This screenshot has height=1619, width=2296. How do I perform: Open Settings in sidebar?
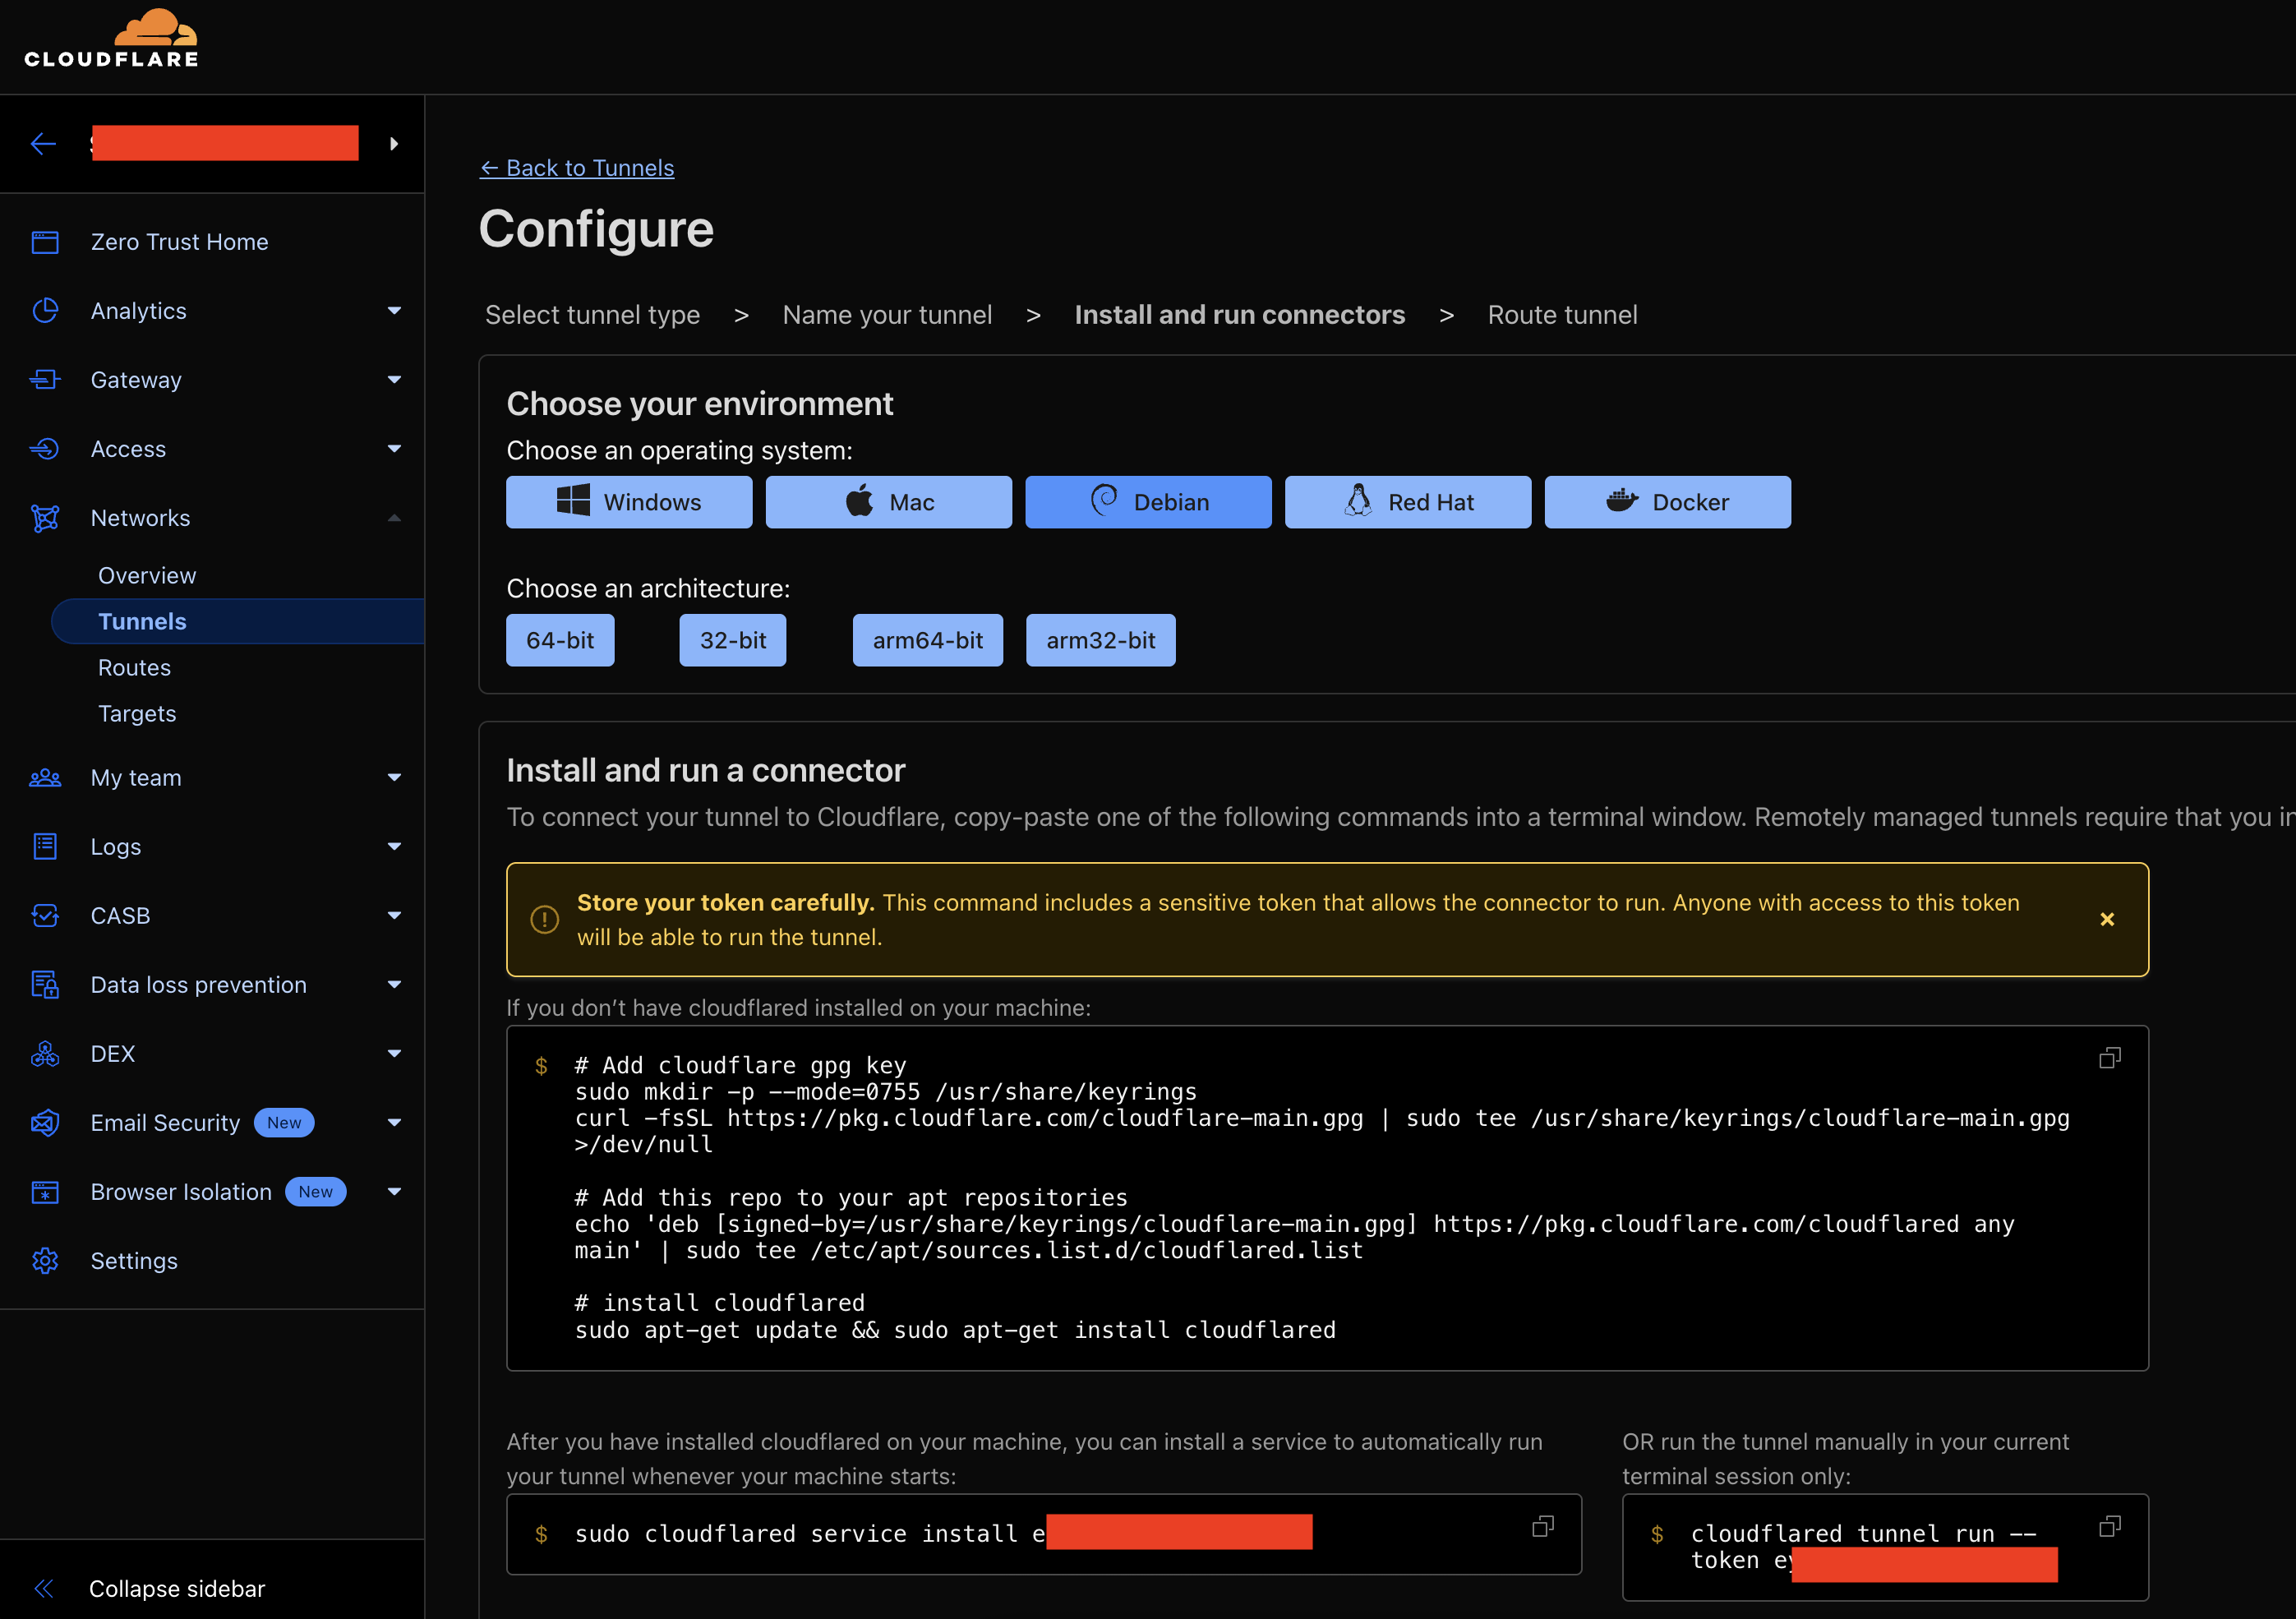(x=134, y=1261)
